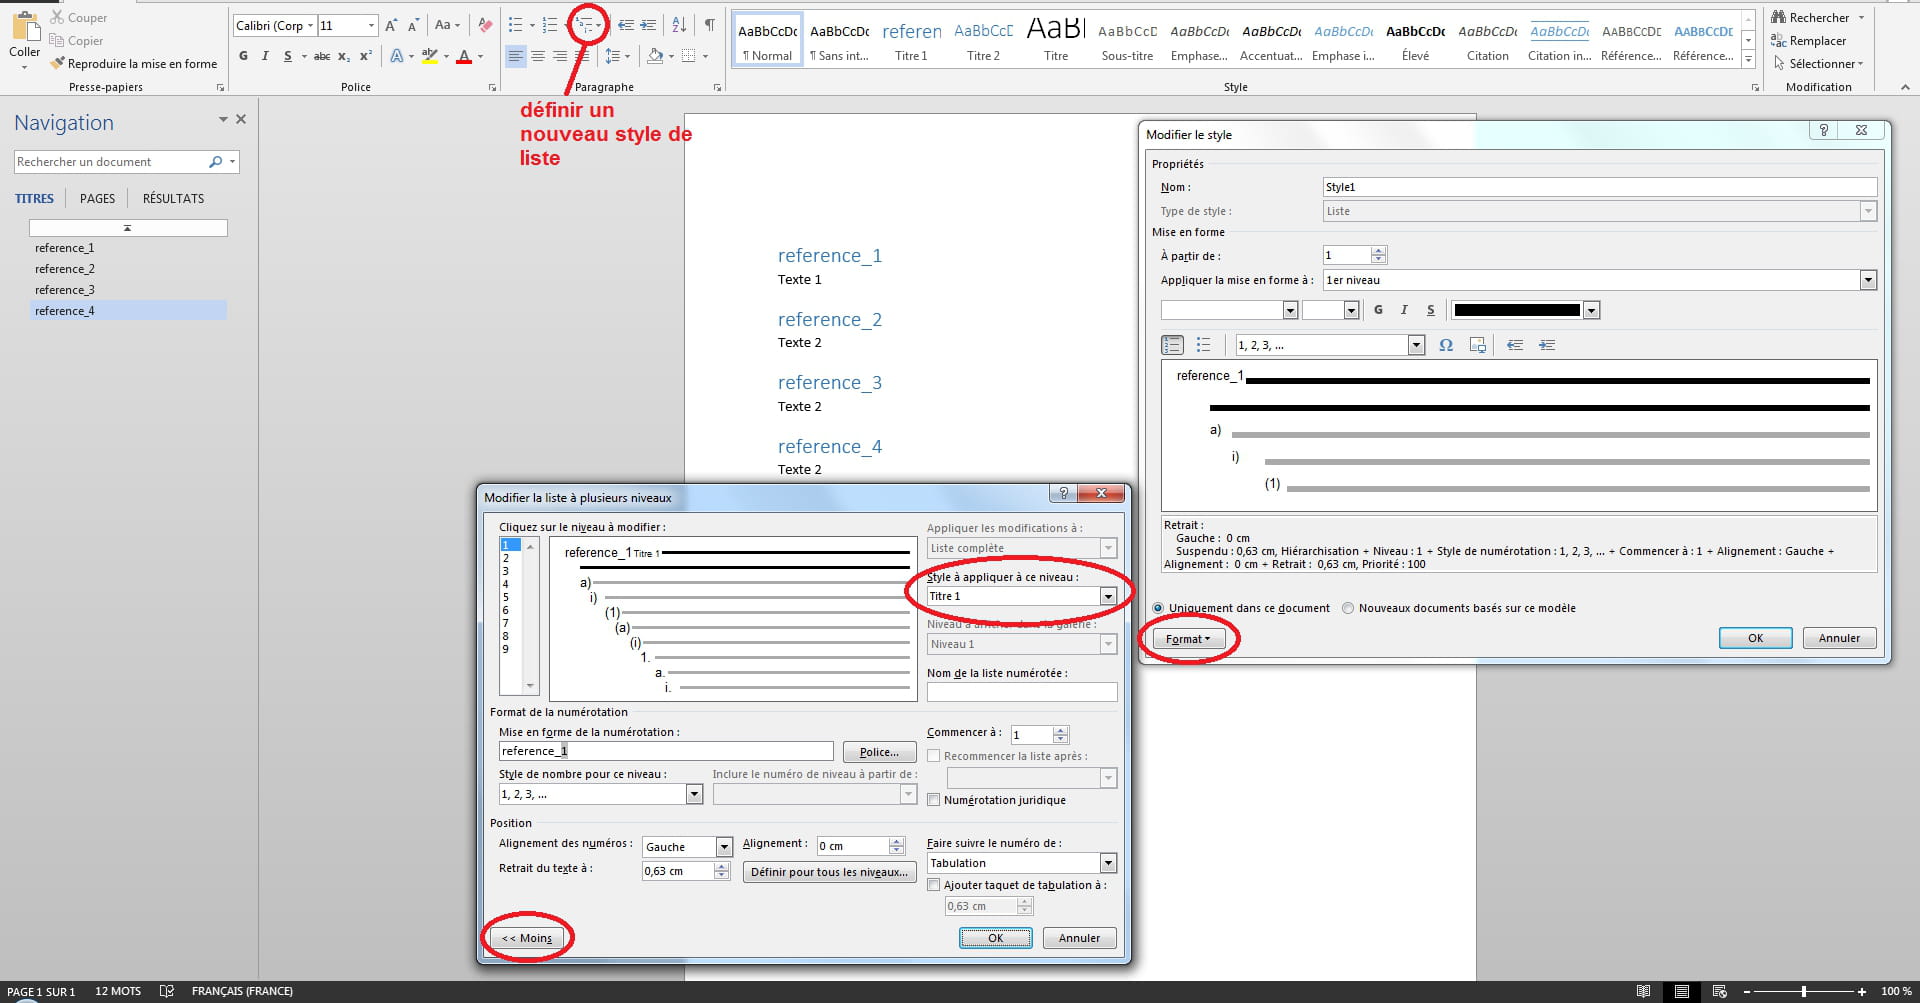Click the bulleted list icon in ribbon
The width and height of the screenshot is (1920, 1003).
(x=516, y=25)
